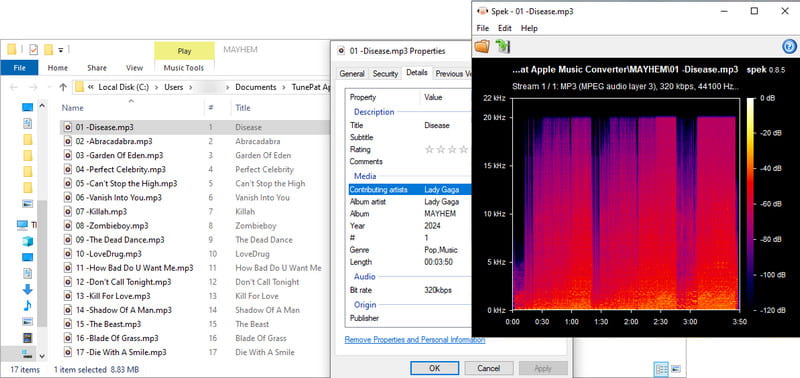
Task: Open Spek's blue question-mark About icon
Action: pos(789,47)
